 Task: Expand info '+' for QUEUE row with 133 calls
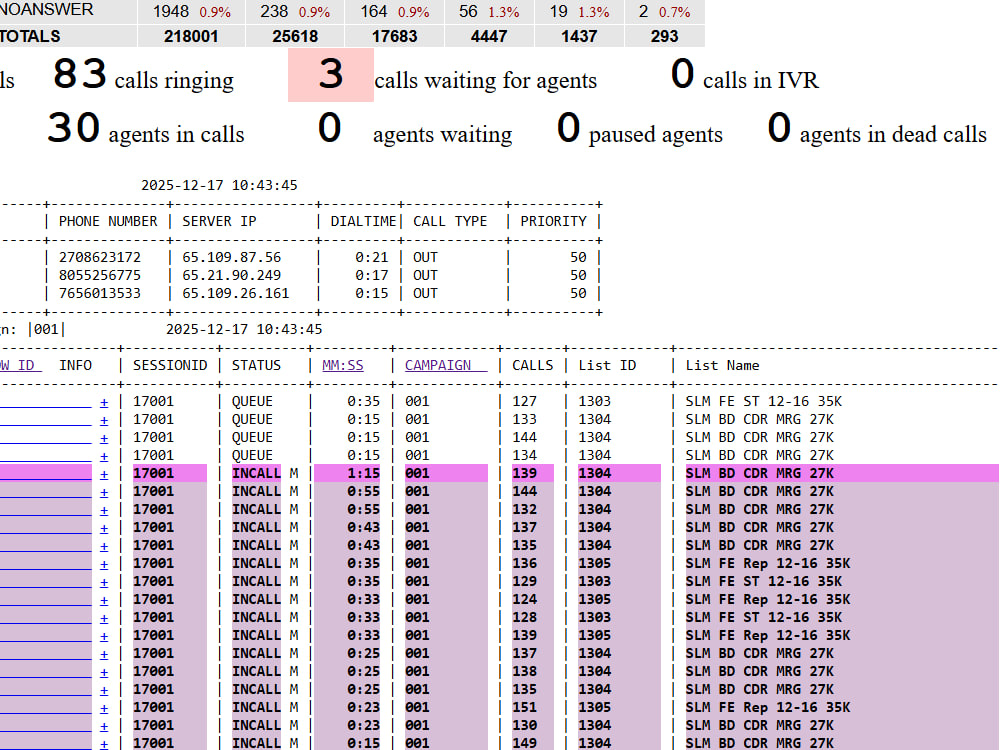click(104, 420)
